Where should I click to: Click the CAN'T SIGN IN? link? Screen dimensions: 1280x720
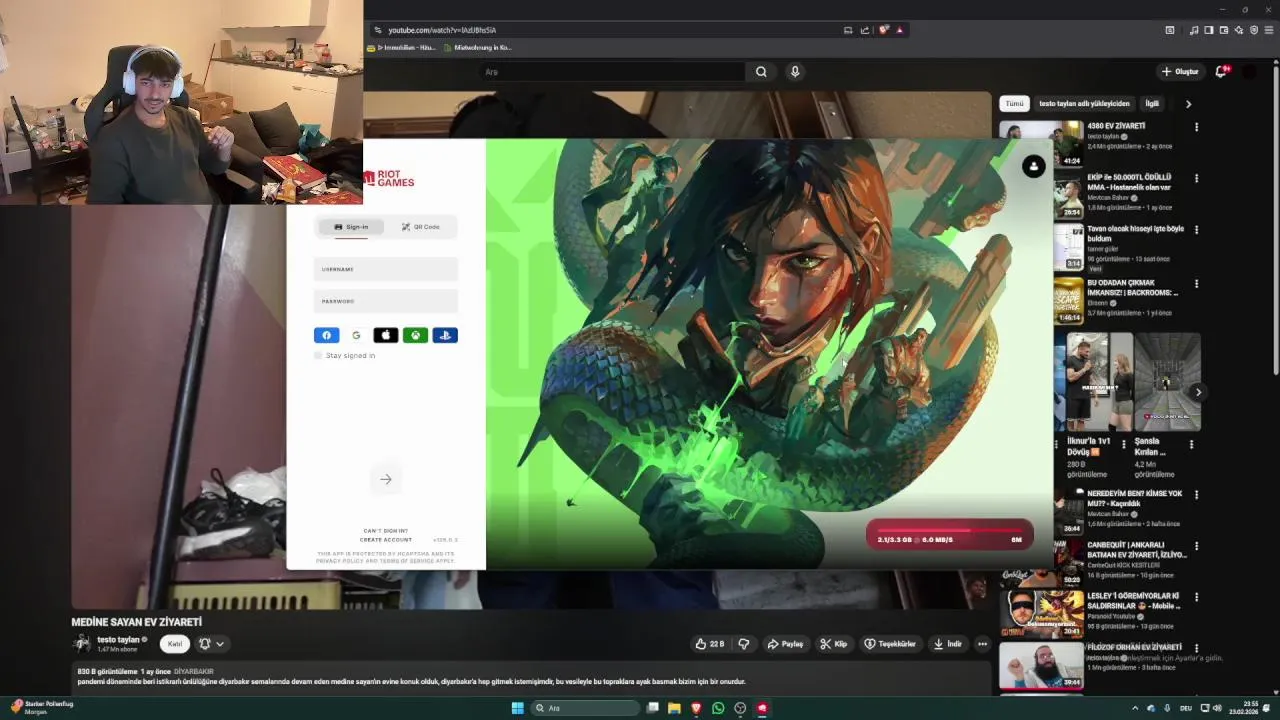386,531
